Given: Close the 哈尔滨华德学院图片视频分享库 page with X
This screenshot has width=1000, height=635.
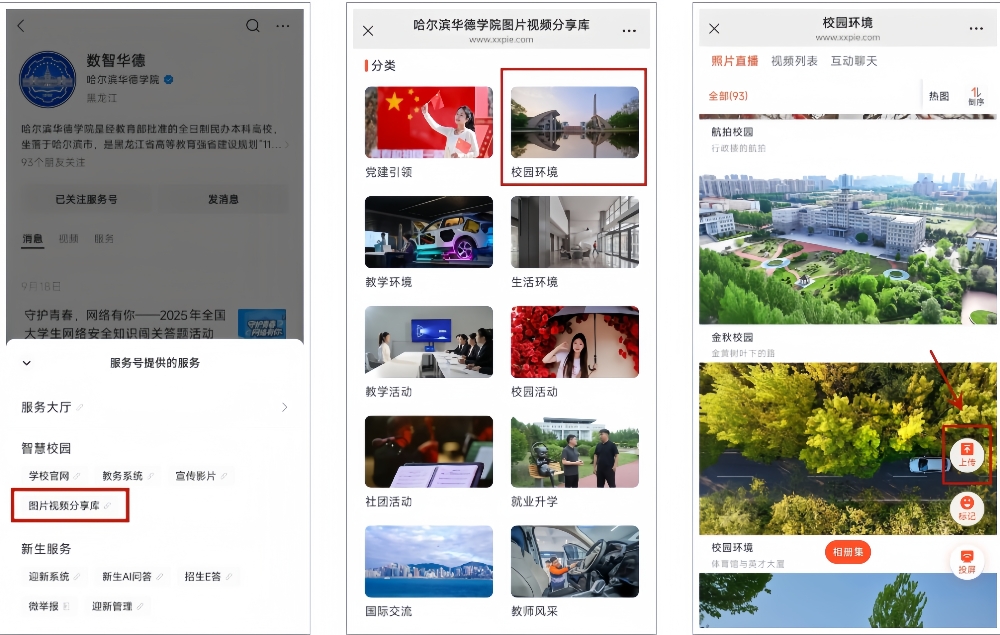Looking at the screenshot, I should (368, 31).
